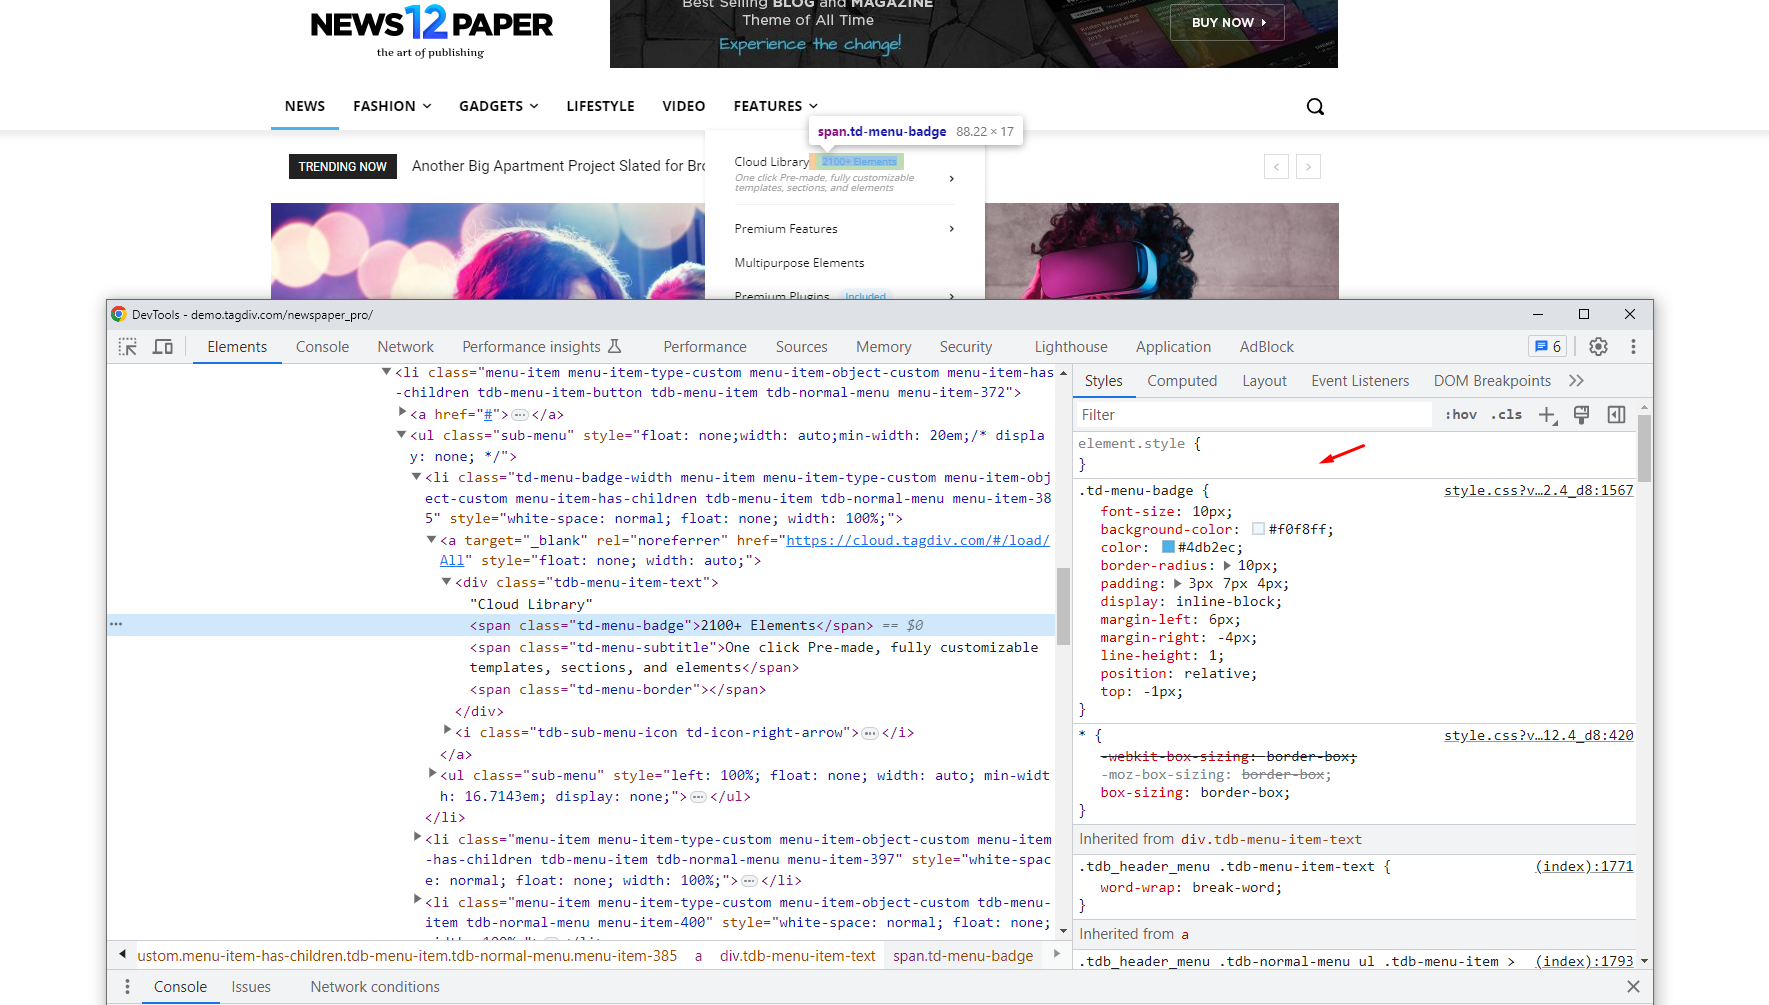Screen dimensions: 1769x1005
Task: Collapse the ul sub-menu node
Action: point(402,435)
